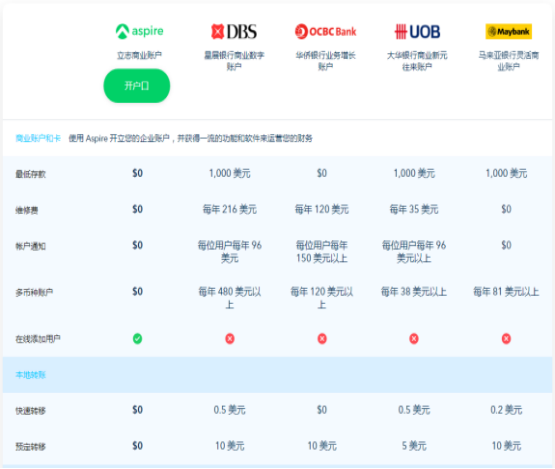Click the Maybank logo
This screenshot has height=469, width=555.
point(509,32)
